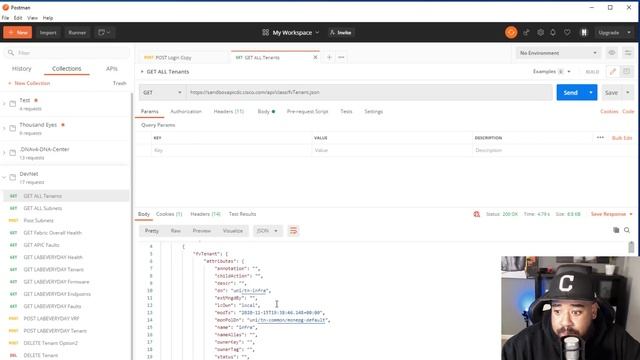The height and width of the screenshot is (360, 640).
Task: Click the Invite button
Action: (341, 32)
